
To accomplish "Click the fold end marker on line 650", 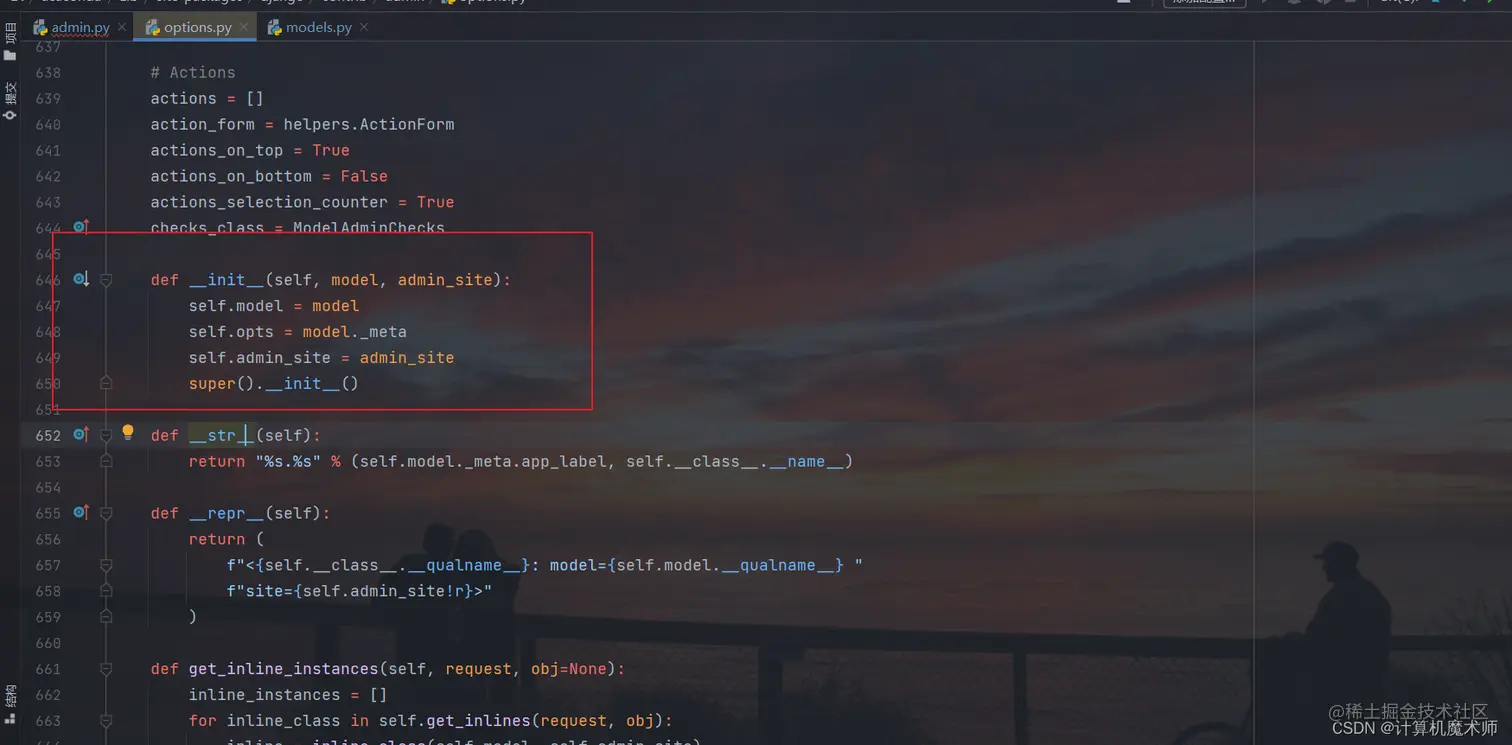I will pos(106,383).
